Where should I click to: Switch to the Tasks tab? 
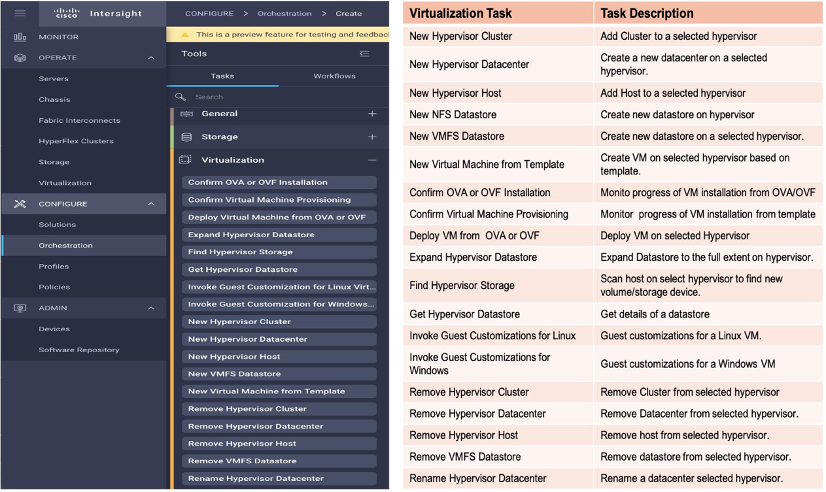coord(223,76)
